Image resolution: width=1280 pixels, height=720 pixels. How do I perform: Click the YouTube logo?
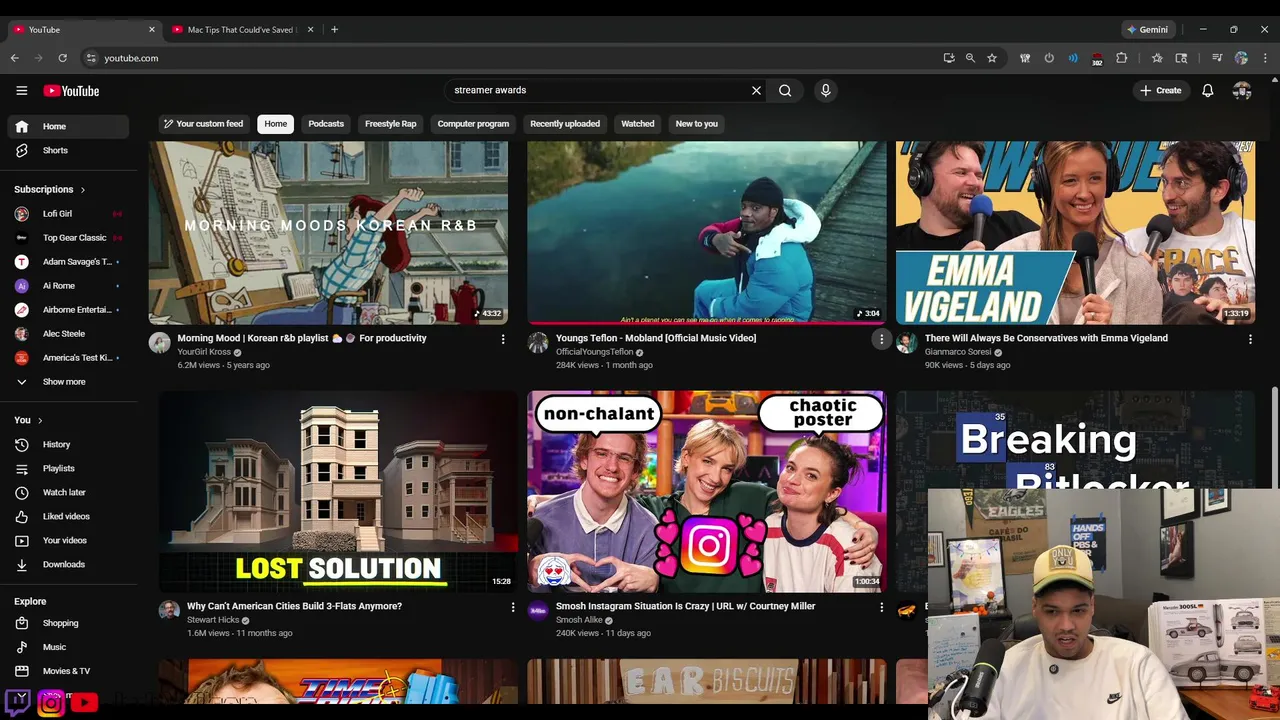tap(71, 91)
